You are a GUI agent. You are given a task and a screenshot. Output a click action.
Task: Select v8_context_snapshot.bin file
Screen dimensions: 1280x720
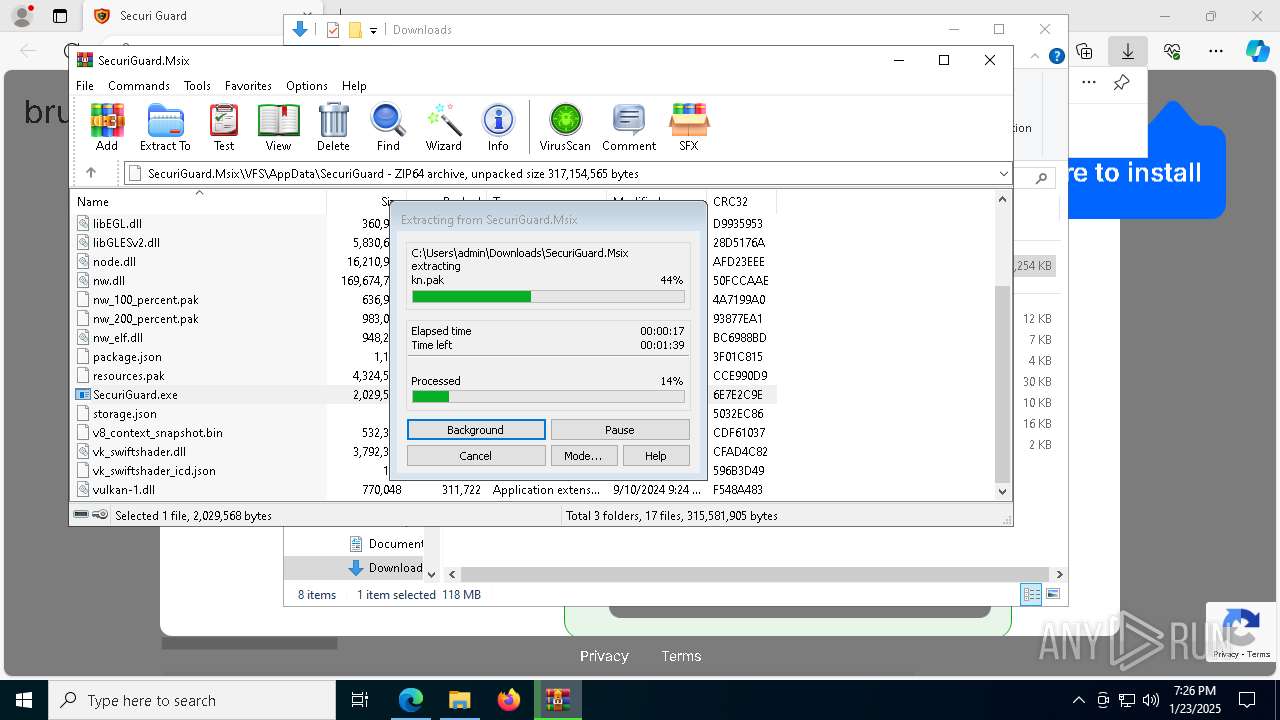tap(158, 432)
